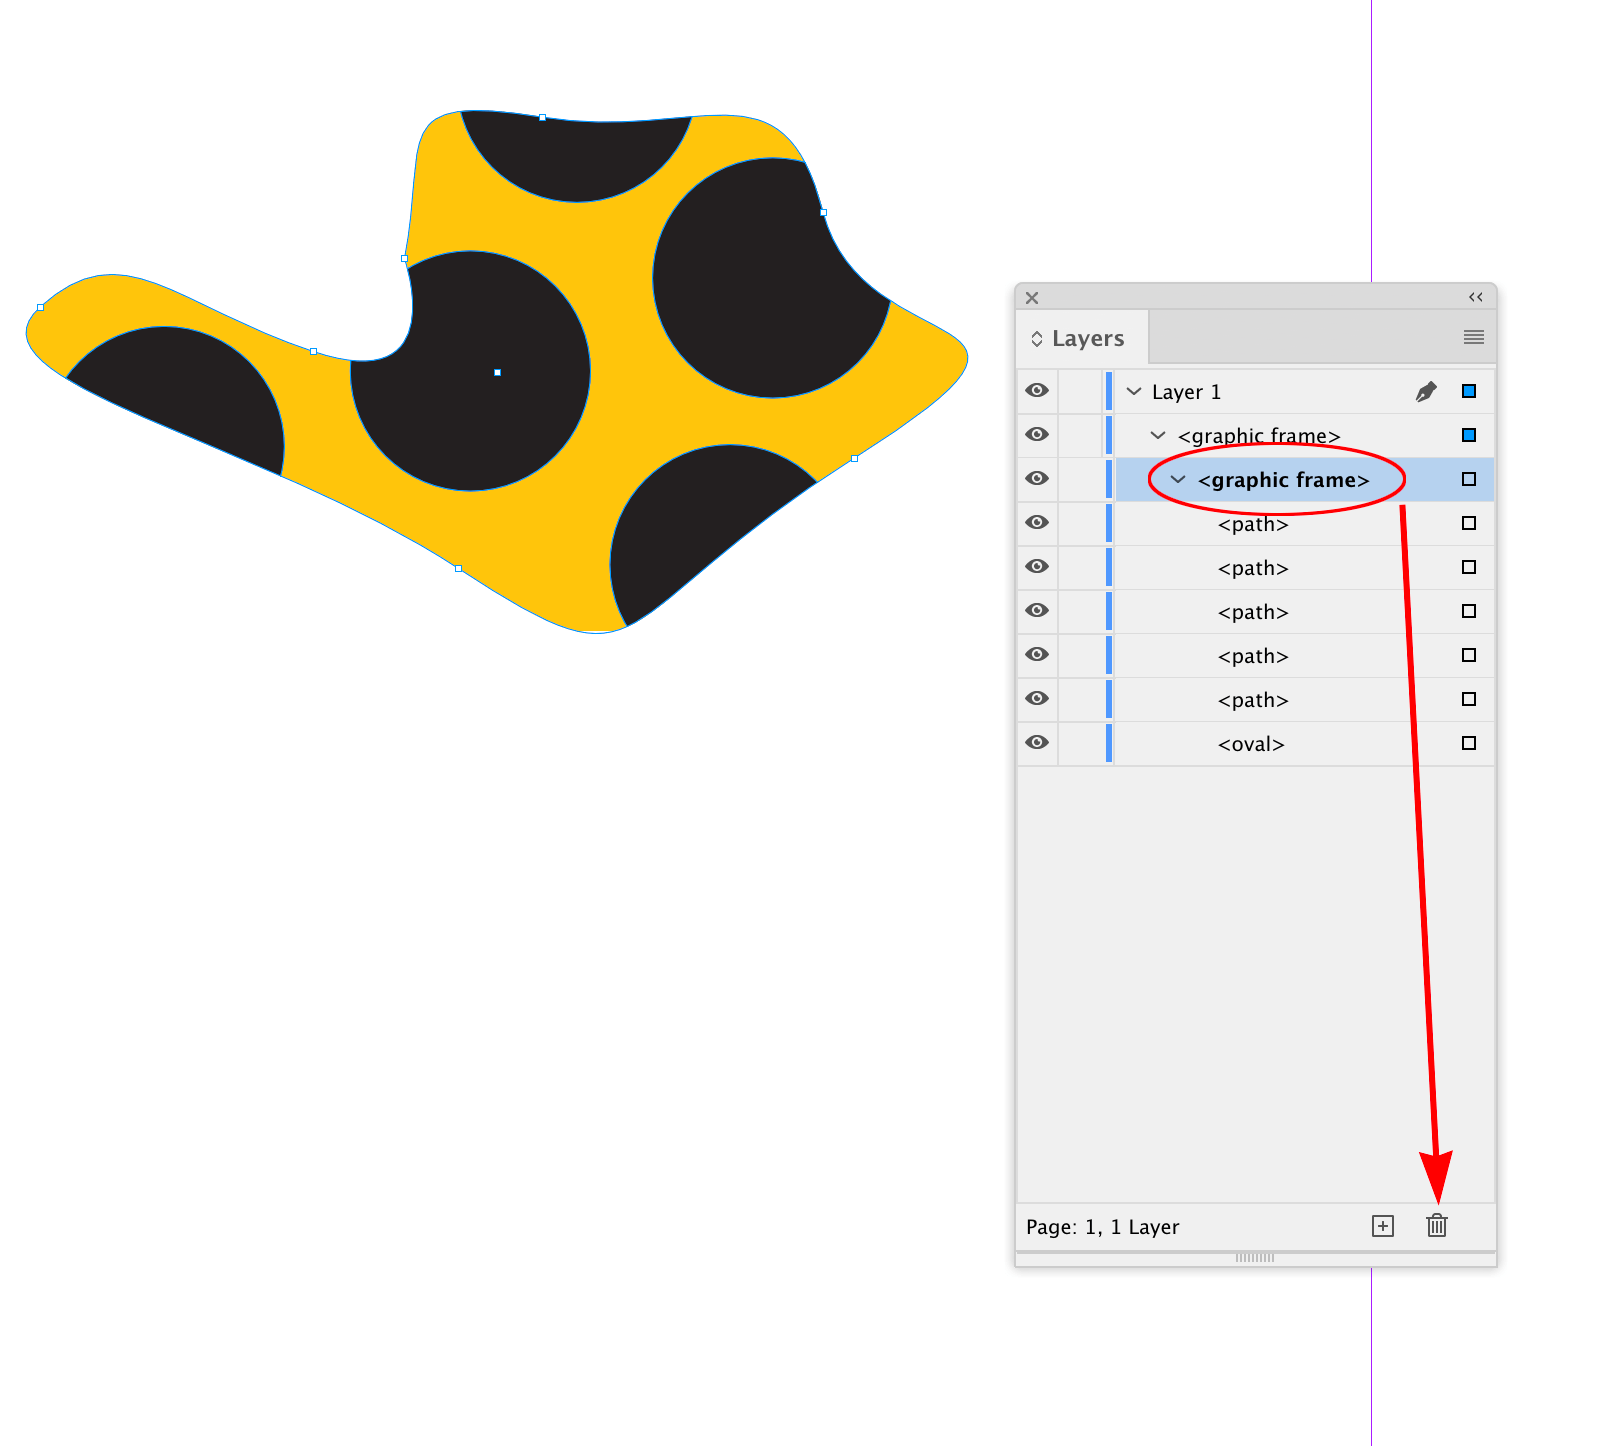Open the panel flyout menu
This screenshot has height=1446, width=1614.
1472,337
